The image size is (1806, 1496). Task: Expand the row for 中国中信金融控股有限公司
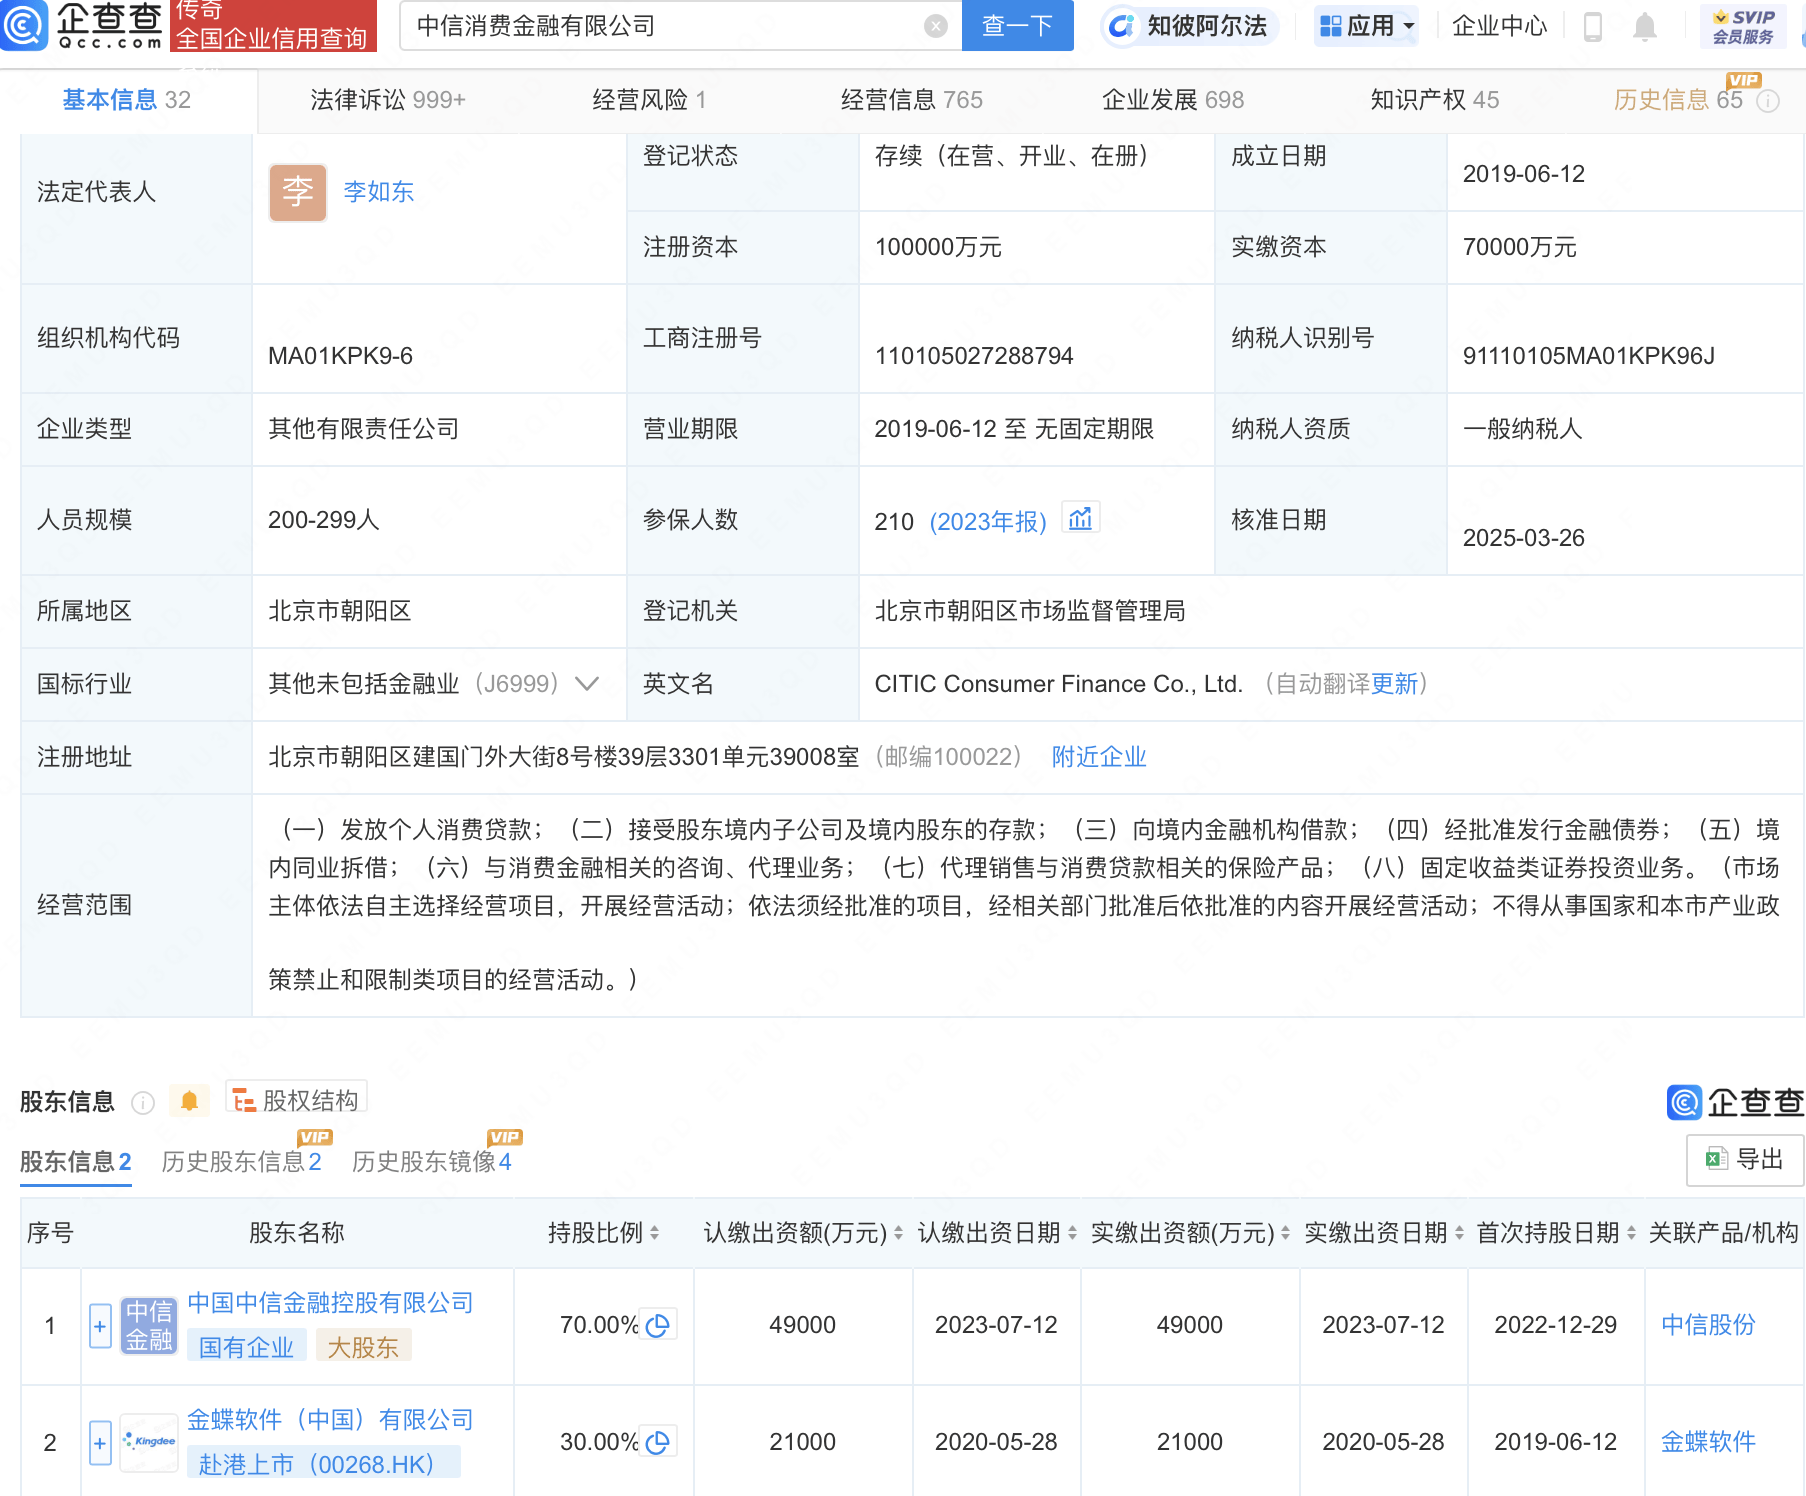click(100, 1326)
